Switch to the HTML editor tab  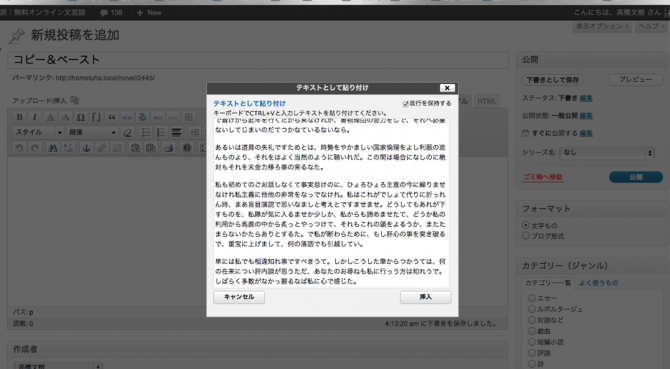487,101
